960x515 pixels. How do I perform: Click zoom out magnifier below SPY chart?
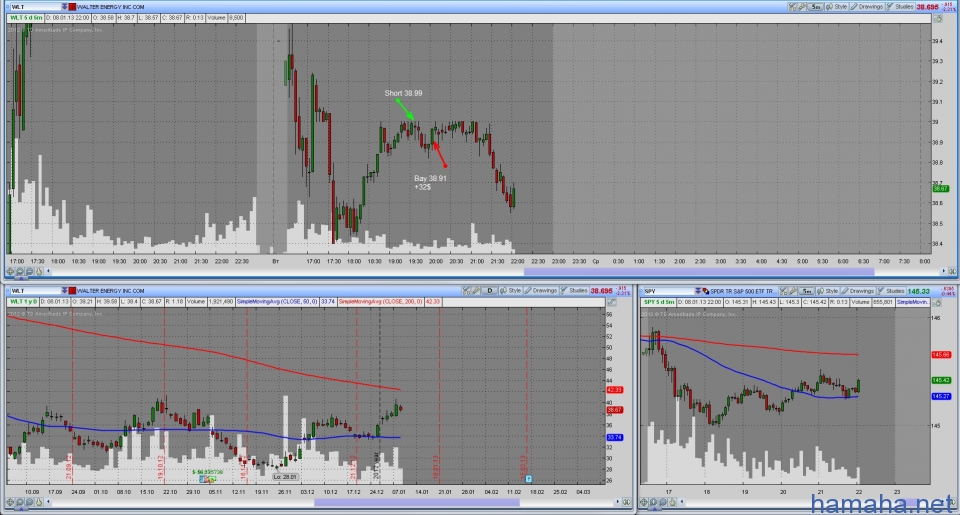tap(663, 502)
